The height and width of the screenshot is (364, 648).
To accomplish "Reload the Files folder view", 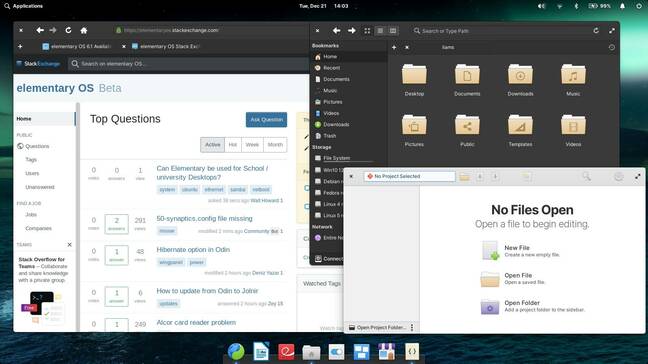I will [x=596, y=31].
